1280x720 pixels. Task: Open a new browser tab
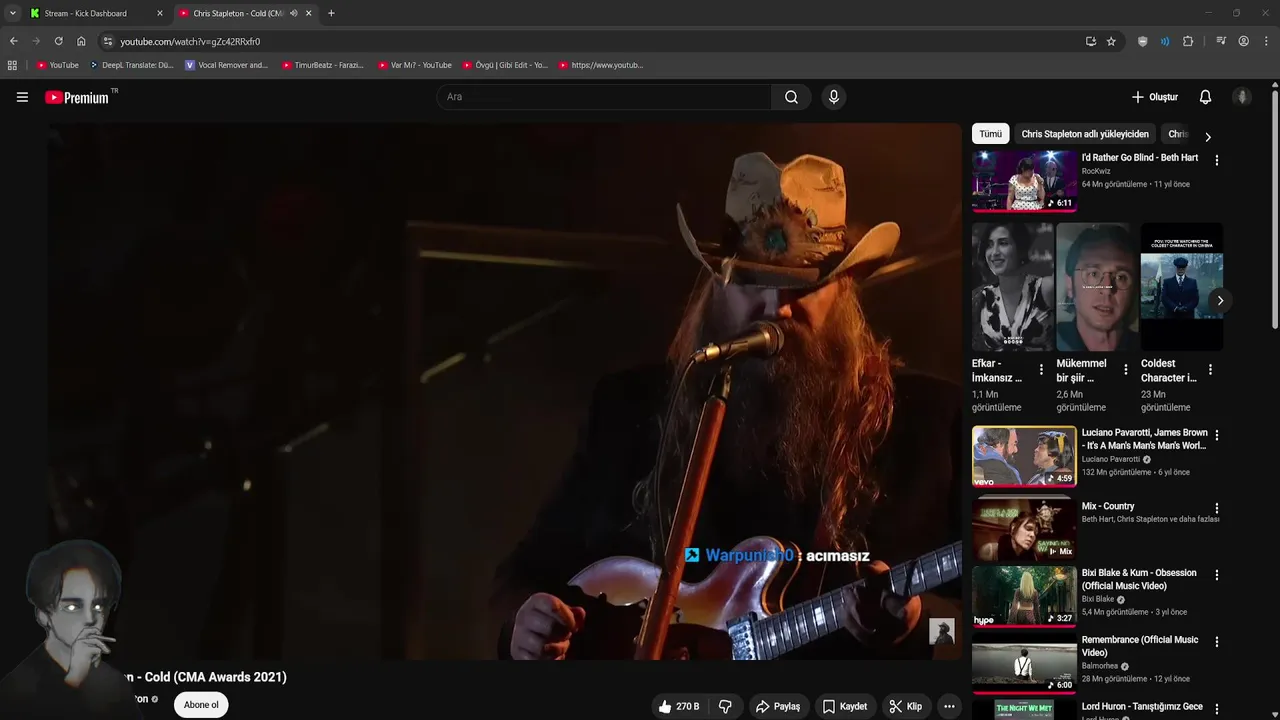(x=331, y=13)
